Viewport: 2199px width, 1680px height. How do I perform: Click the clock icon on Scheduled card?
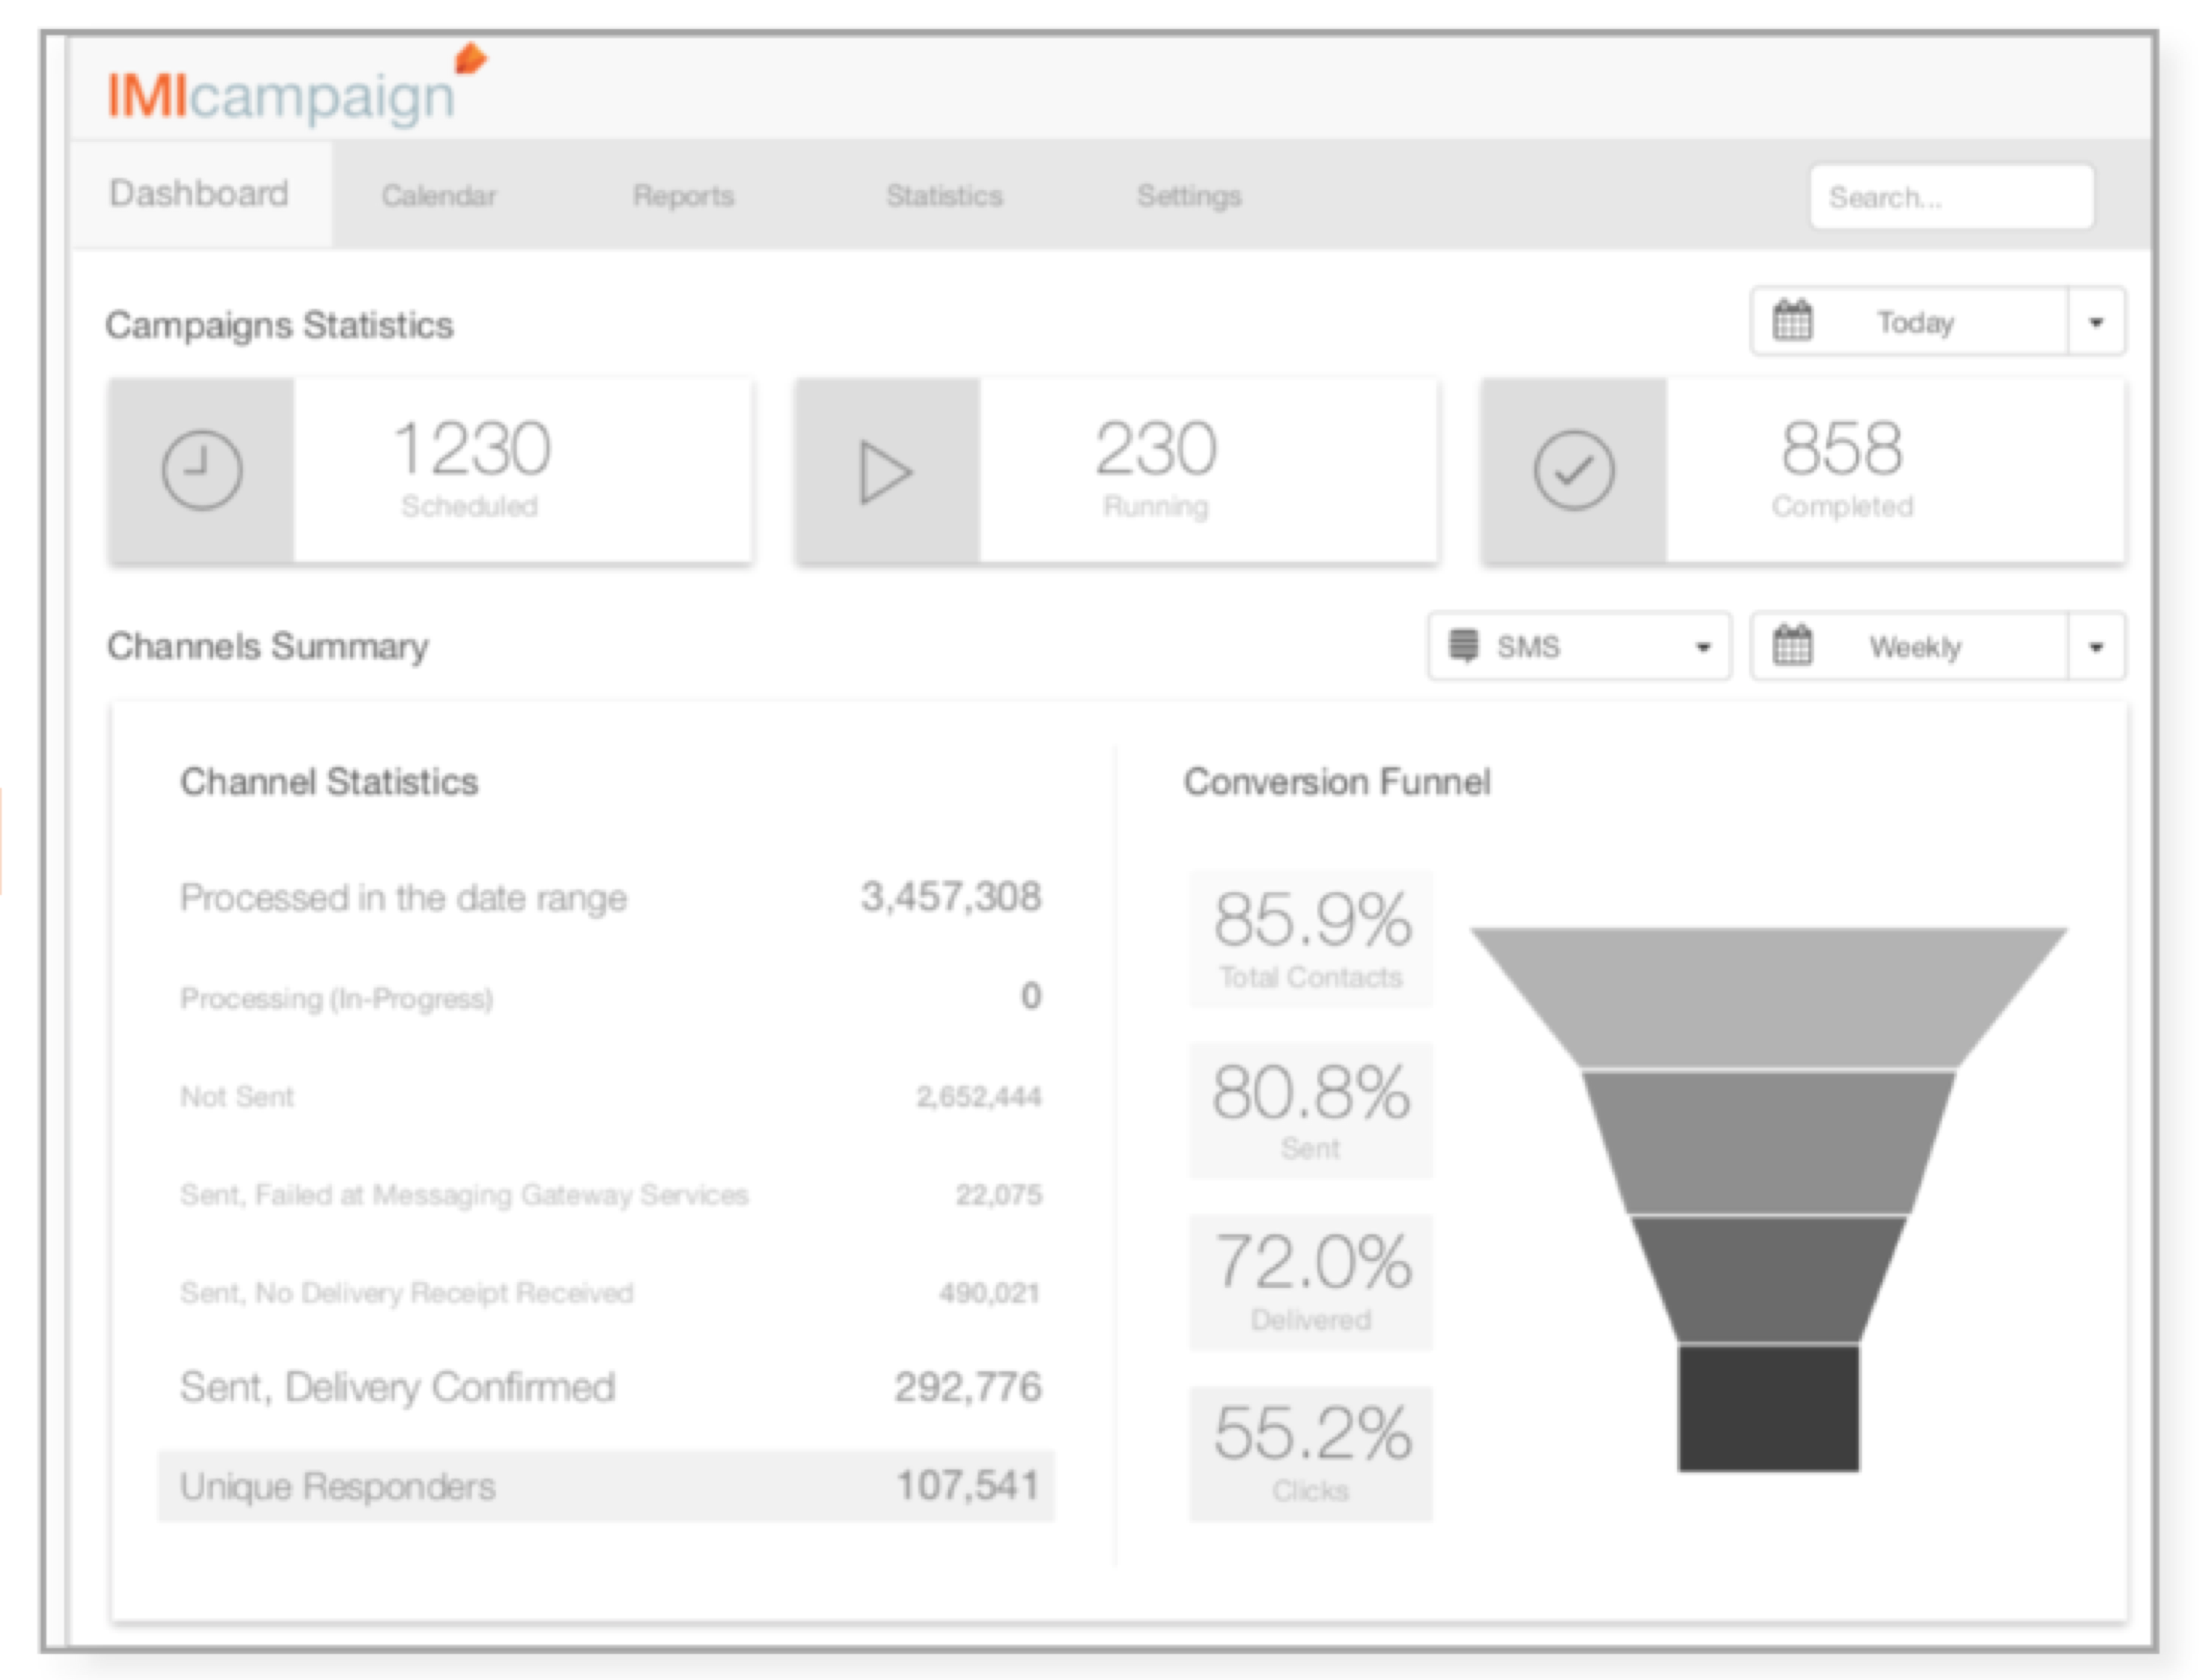click(202, 470)
